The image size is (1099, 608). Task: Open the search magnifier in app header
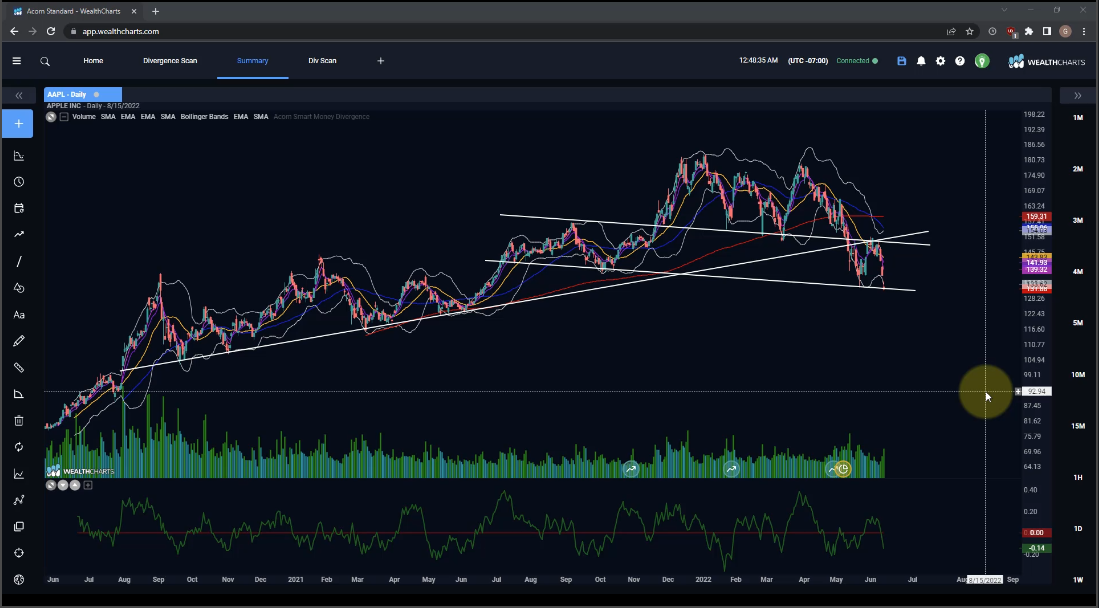click(x=45, y=61)
